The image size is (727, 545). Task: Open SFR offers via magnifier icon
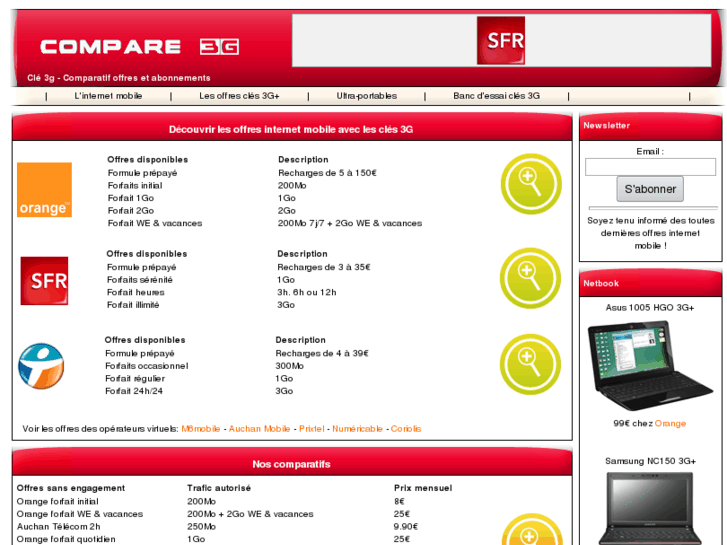click(530, 278)
